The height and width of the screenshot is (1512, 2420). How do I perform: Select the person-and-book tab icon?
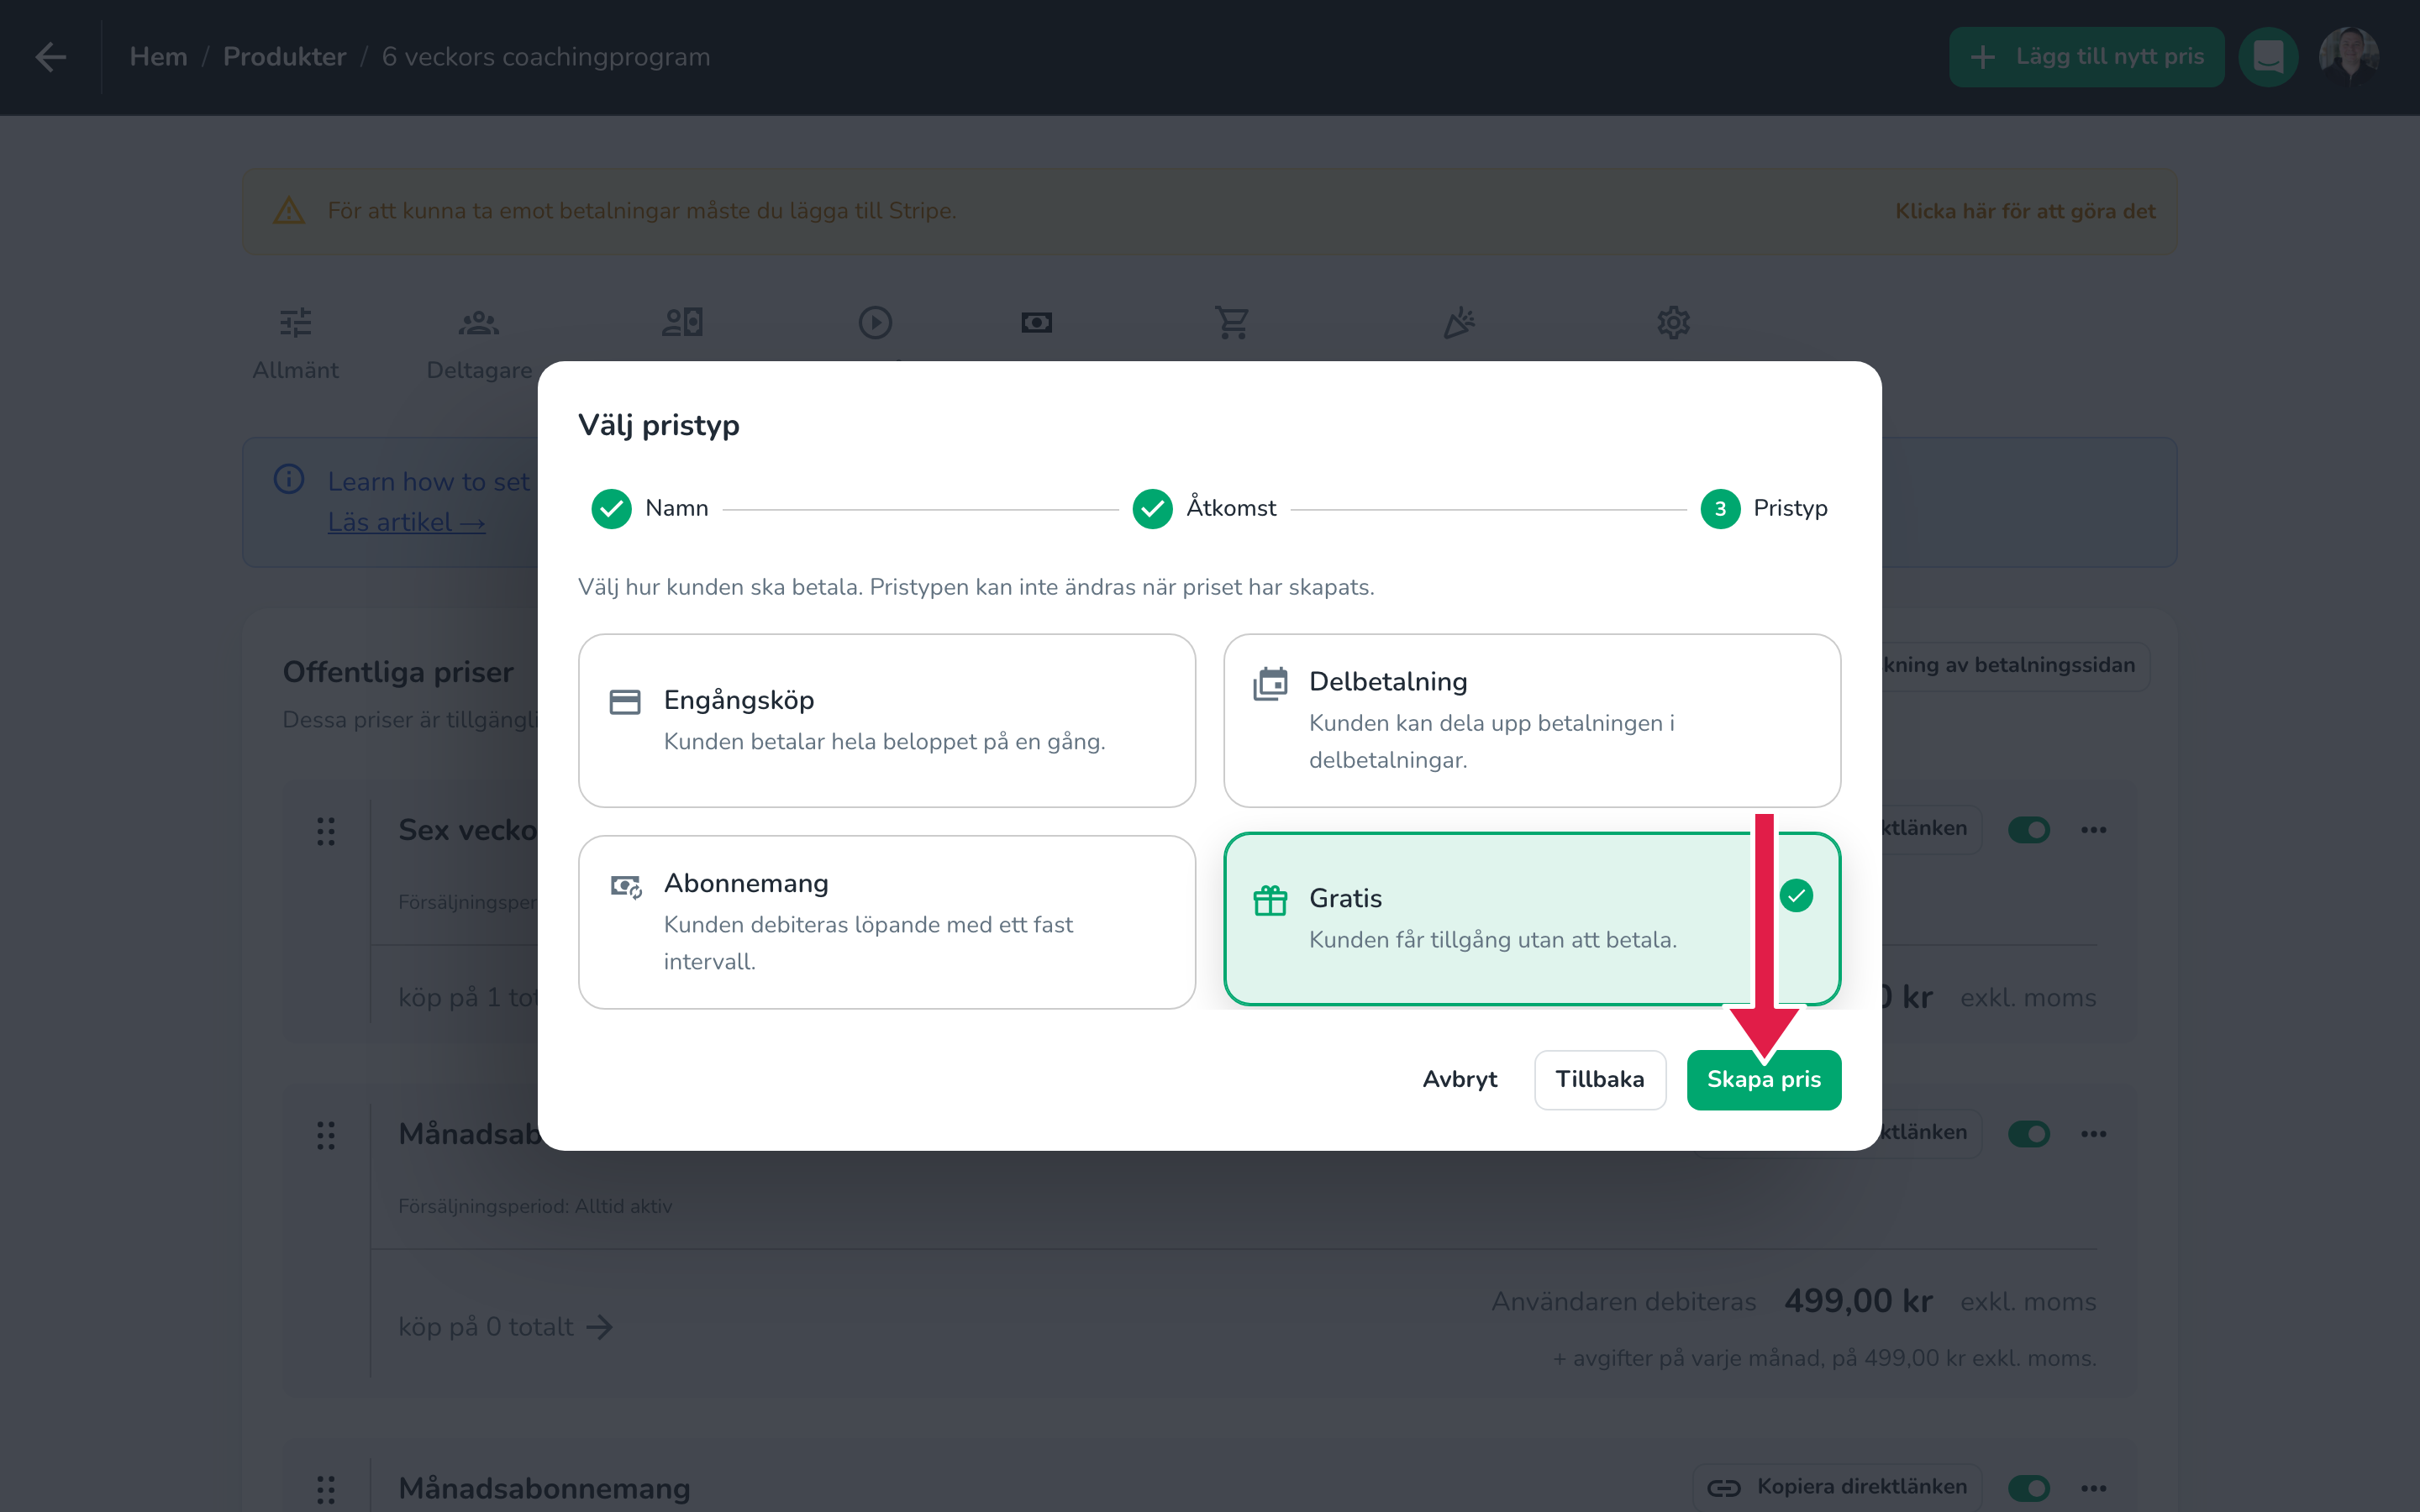683,322
